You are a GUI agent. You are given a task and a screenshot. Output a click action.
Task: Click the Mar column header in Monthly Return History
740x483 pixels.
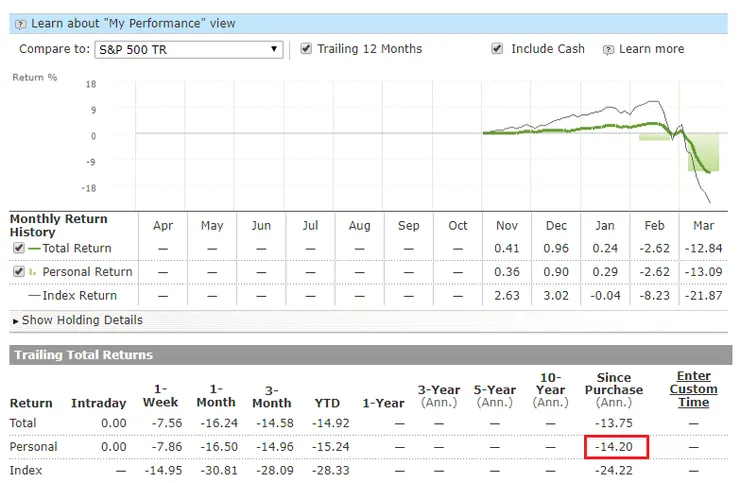click(704, 225)
